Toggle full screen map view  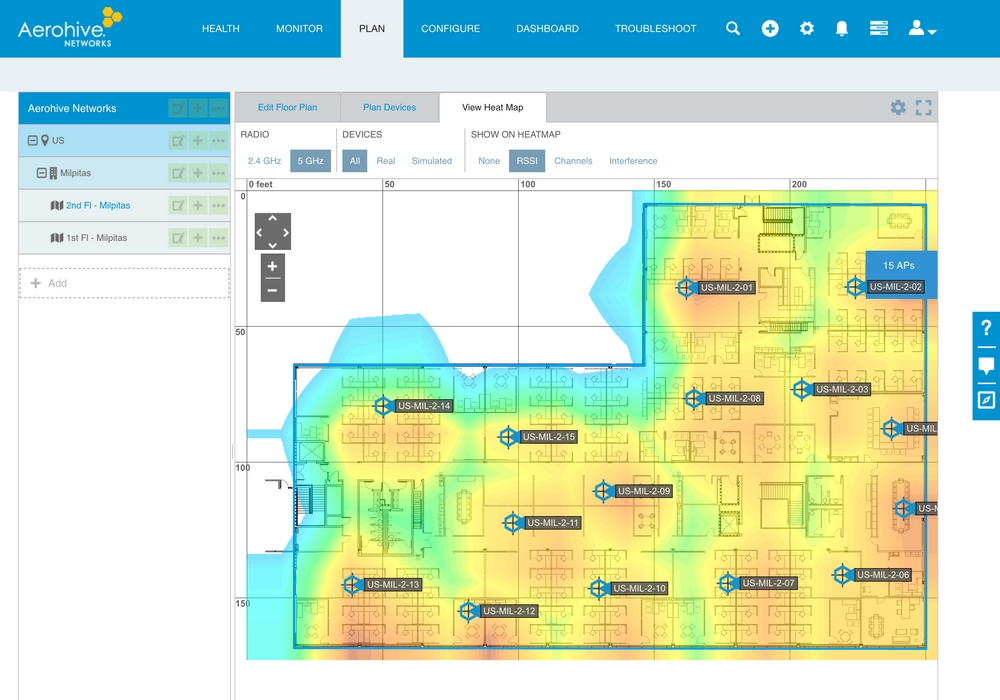tap(923, 108)
